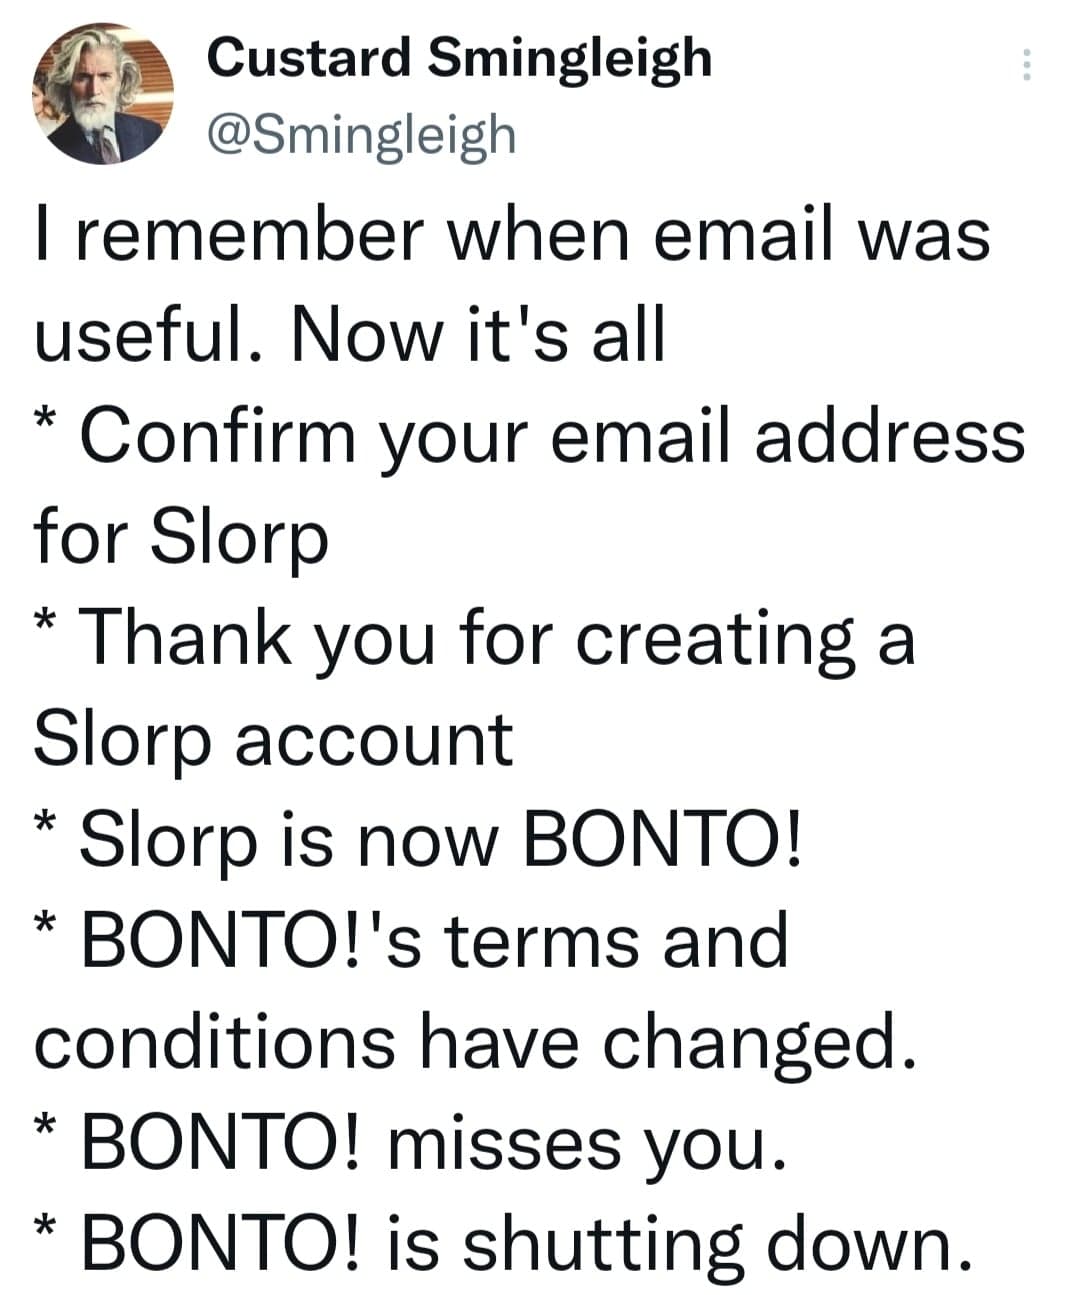Click the line "I remember when email was"

(x=512, y=236)
